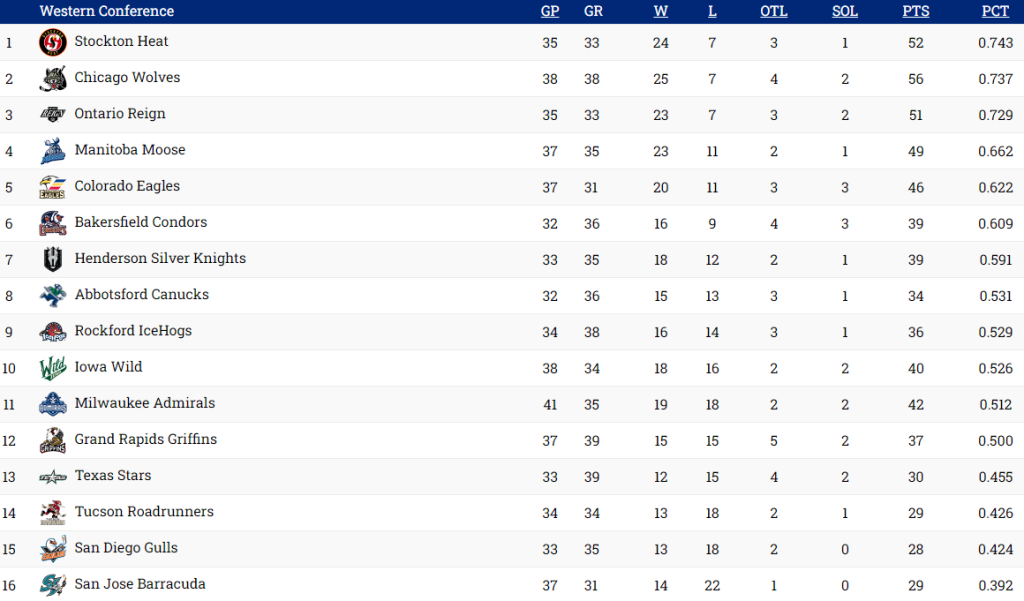
Task: Click the Western Conference table heading
Action: tap(107, 11)
